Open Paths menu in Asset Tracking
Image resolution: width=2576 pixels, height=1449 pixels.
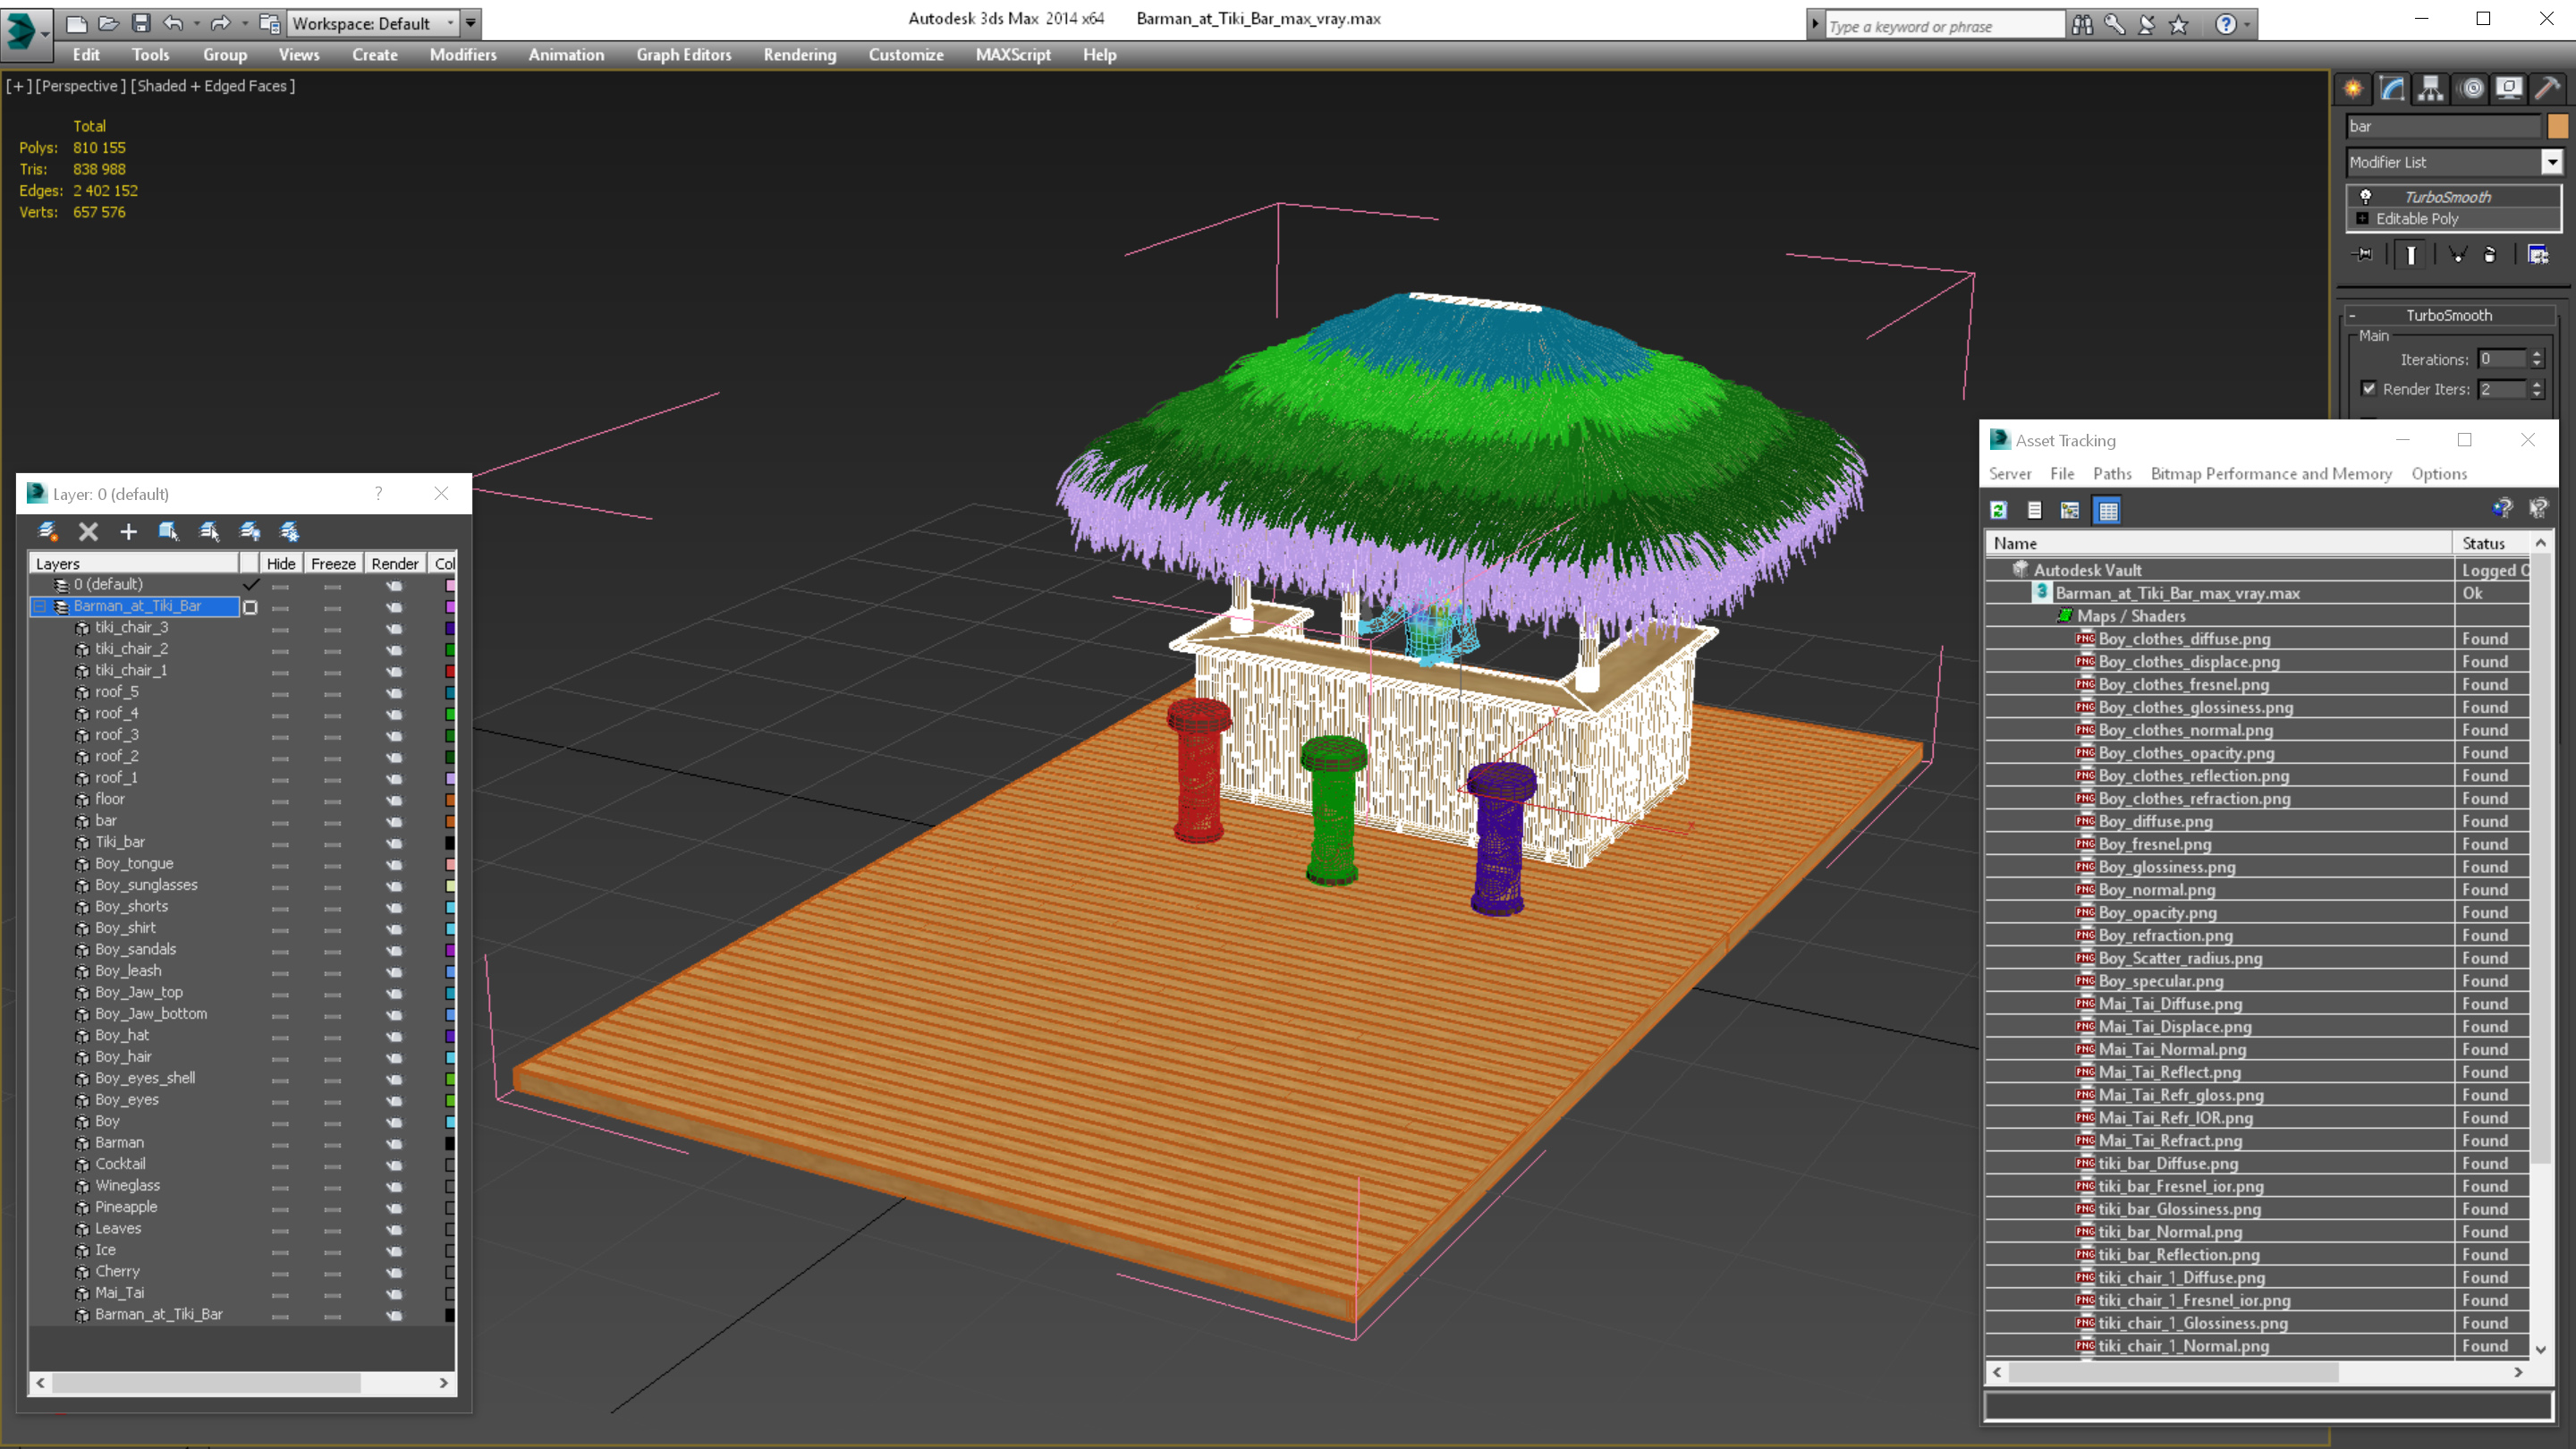[x=2112, y=474]
